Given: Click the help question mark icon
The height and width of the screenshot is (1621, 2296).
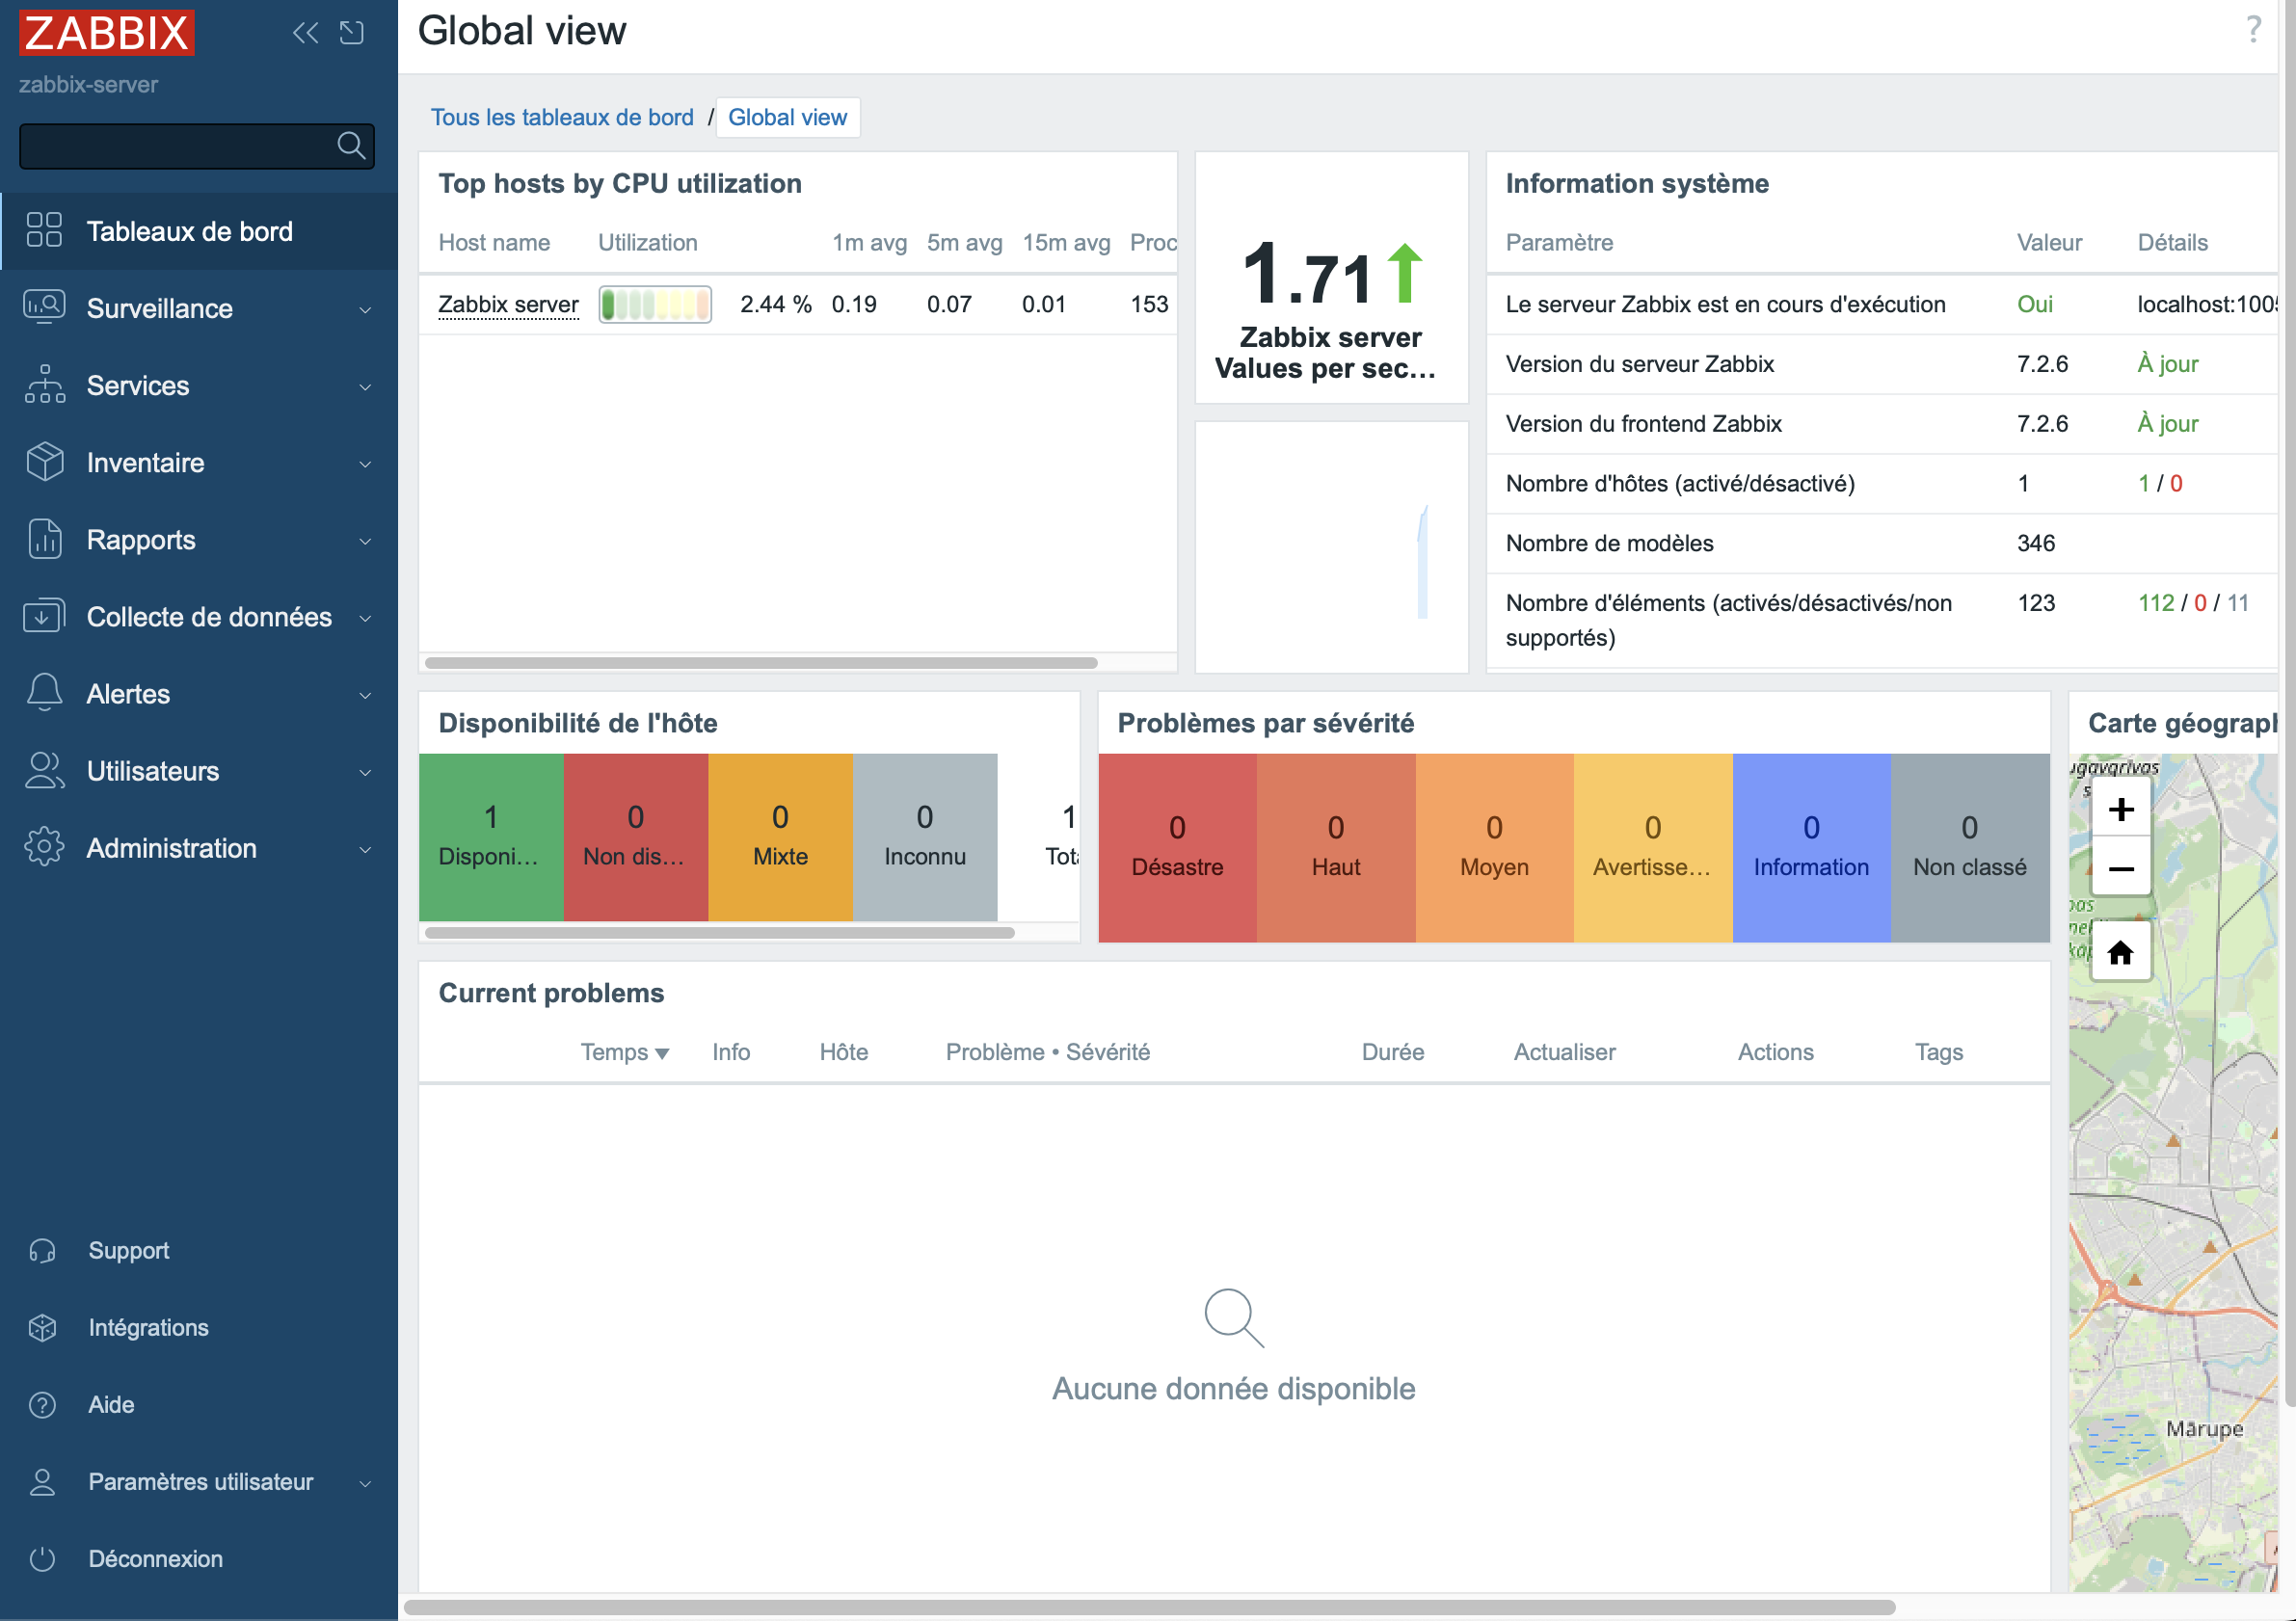Looking at the screenshot, I should (2253, 30).
